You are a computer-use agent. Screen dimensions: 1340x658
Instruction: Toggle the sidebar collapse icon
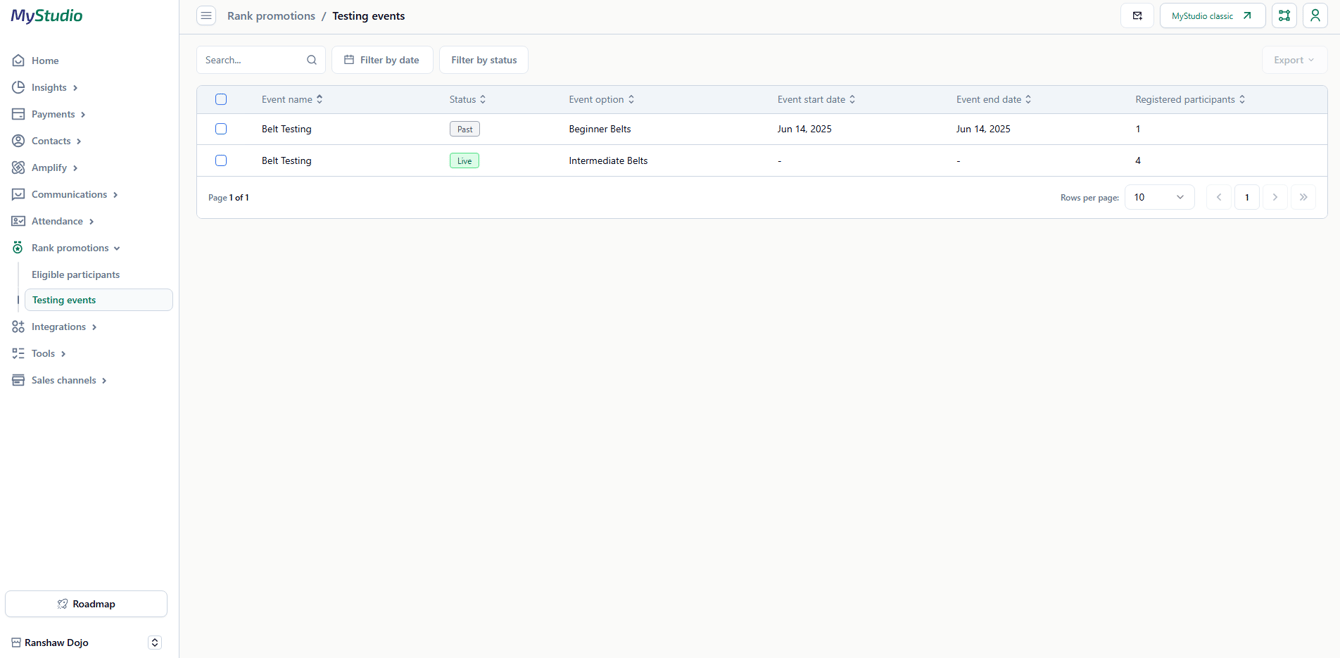tap(206, 16)
